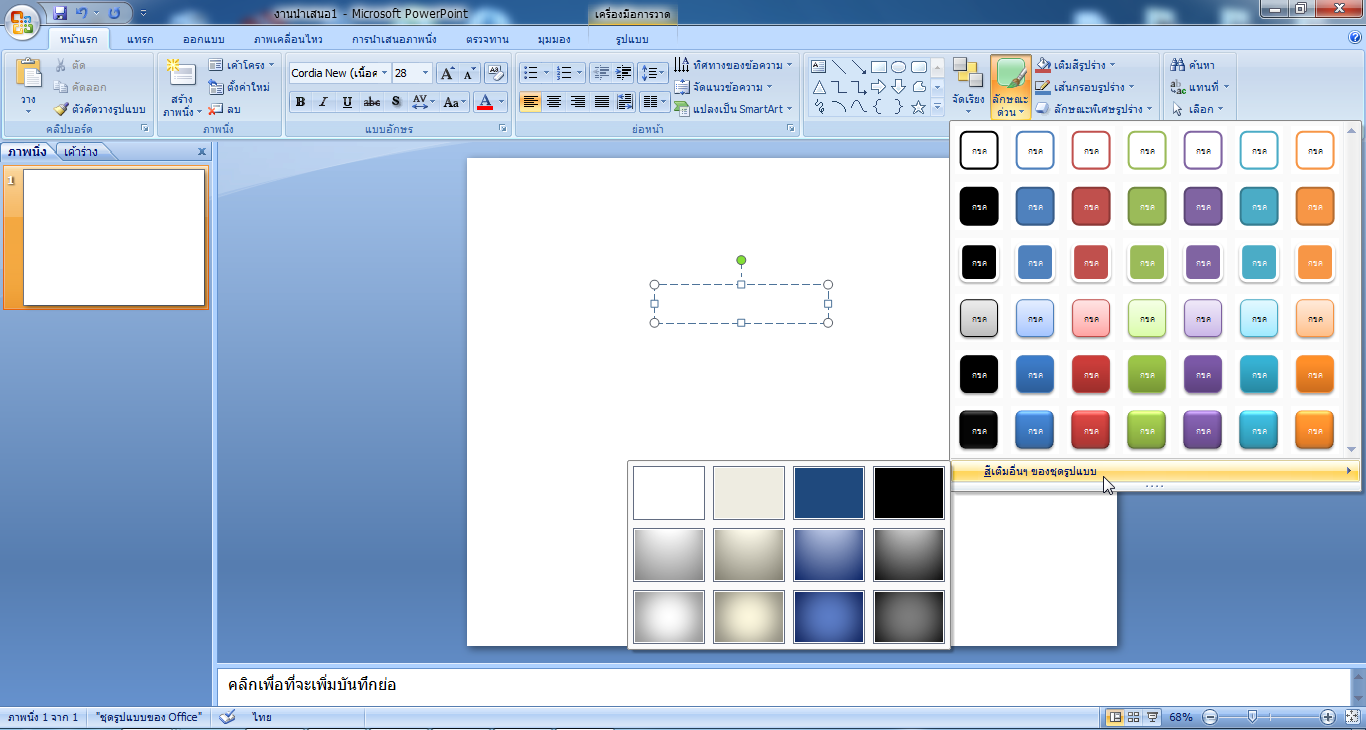This screenshot has width=1366, height=730.
Task: Toggle italic text formatting
Action: [323, 102]
